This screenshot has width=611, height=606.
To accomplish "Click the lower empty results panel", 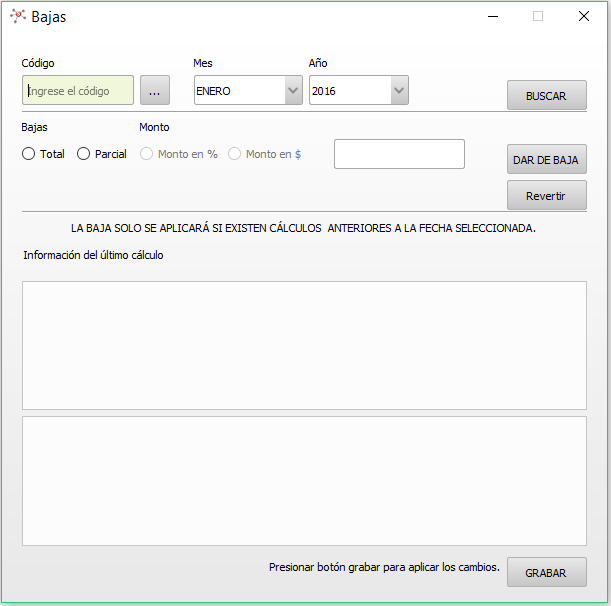I will (x=304, y=481).
